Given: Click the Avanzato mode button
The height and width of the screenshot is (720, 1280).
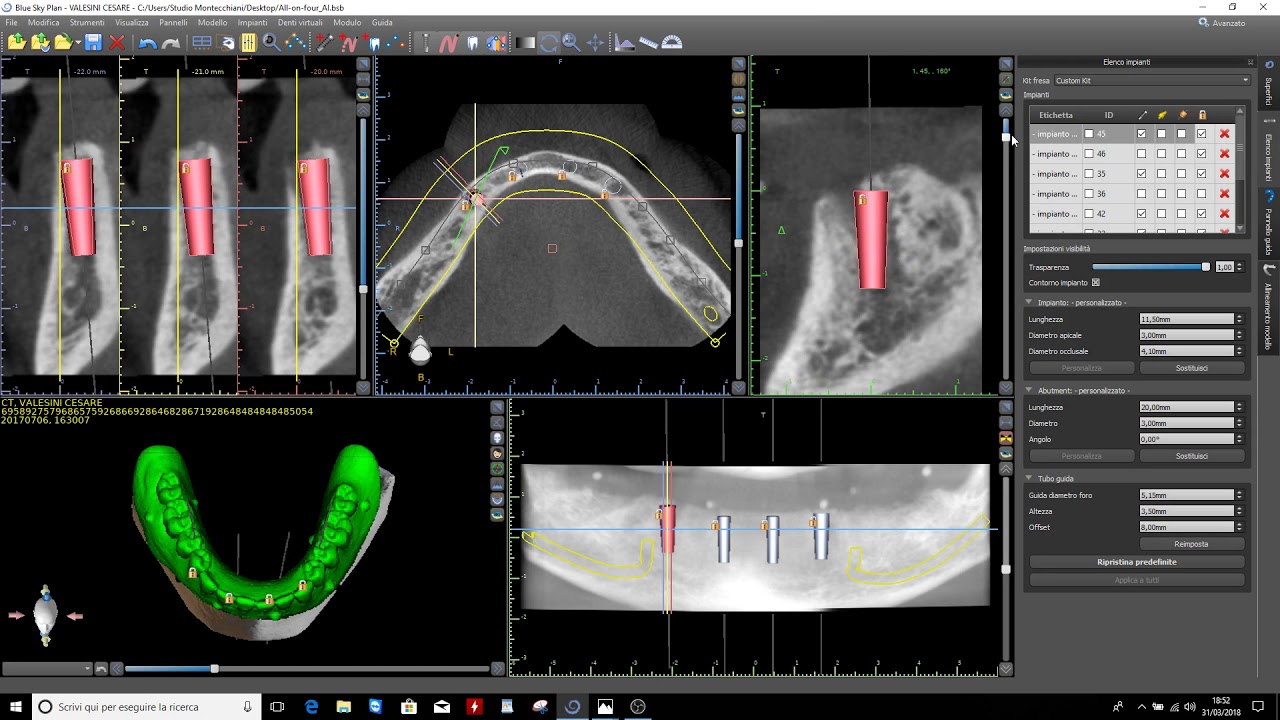Looking at the screenshot, I should [1222, 23].
